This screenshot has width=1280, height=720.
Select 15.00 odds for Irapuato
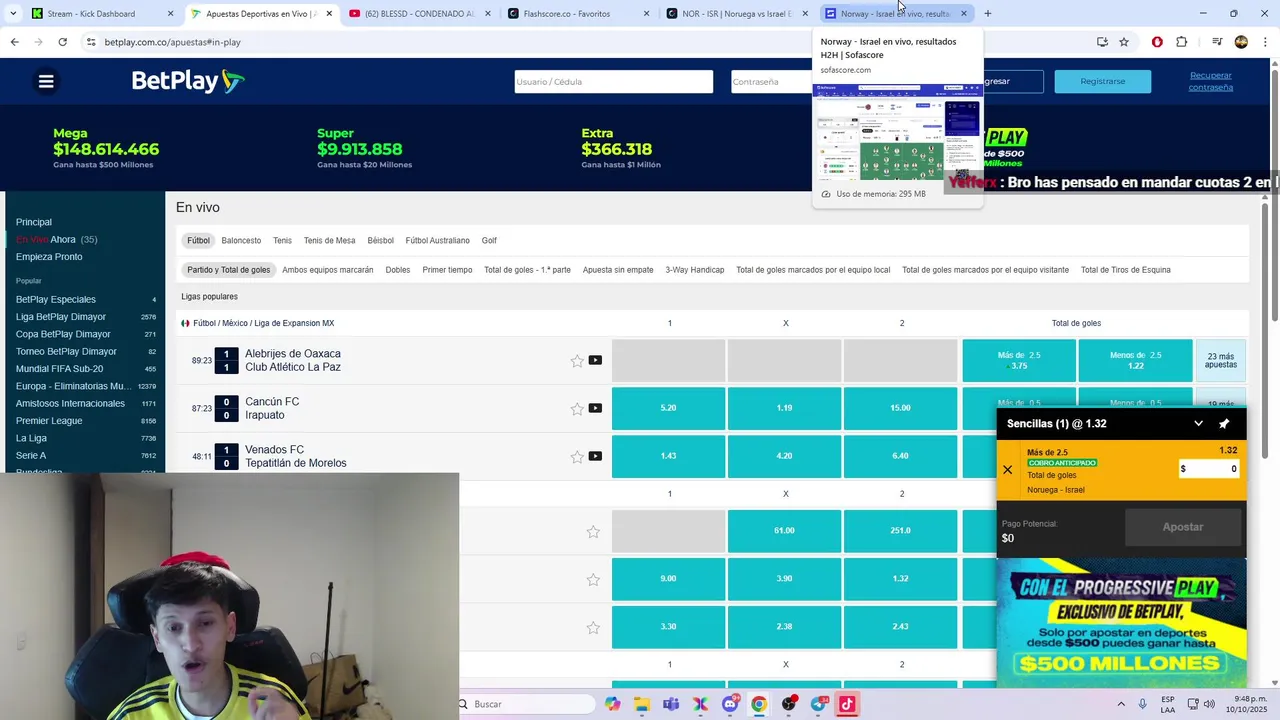[900, 408]
